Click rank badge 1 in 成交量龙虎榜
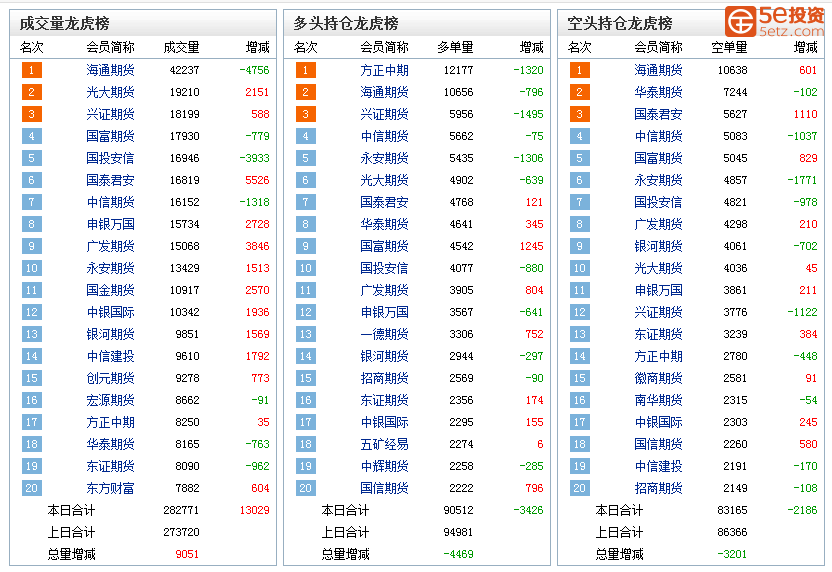The image size is (832, 572). pos(32,70)
